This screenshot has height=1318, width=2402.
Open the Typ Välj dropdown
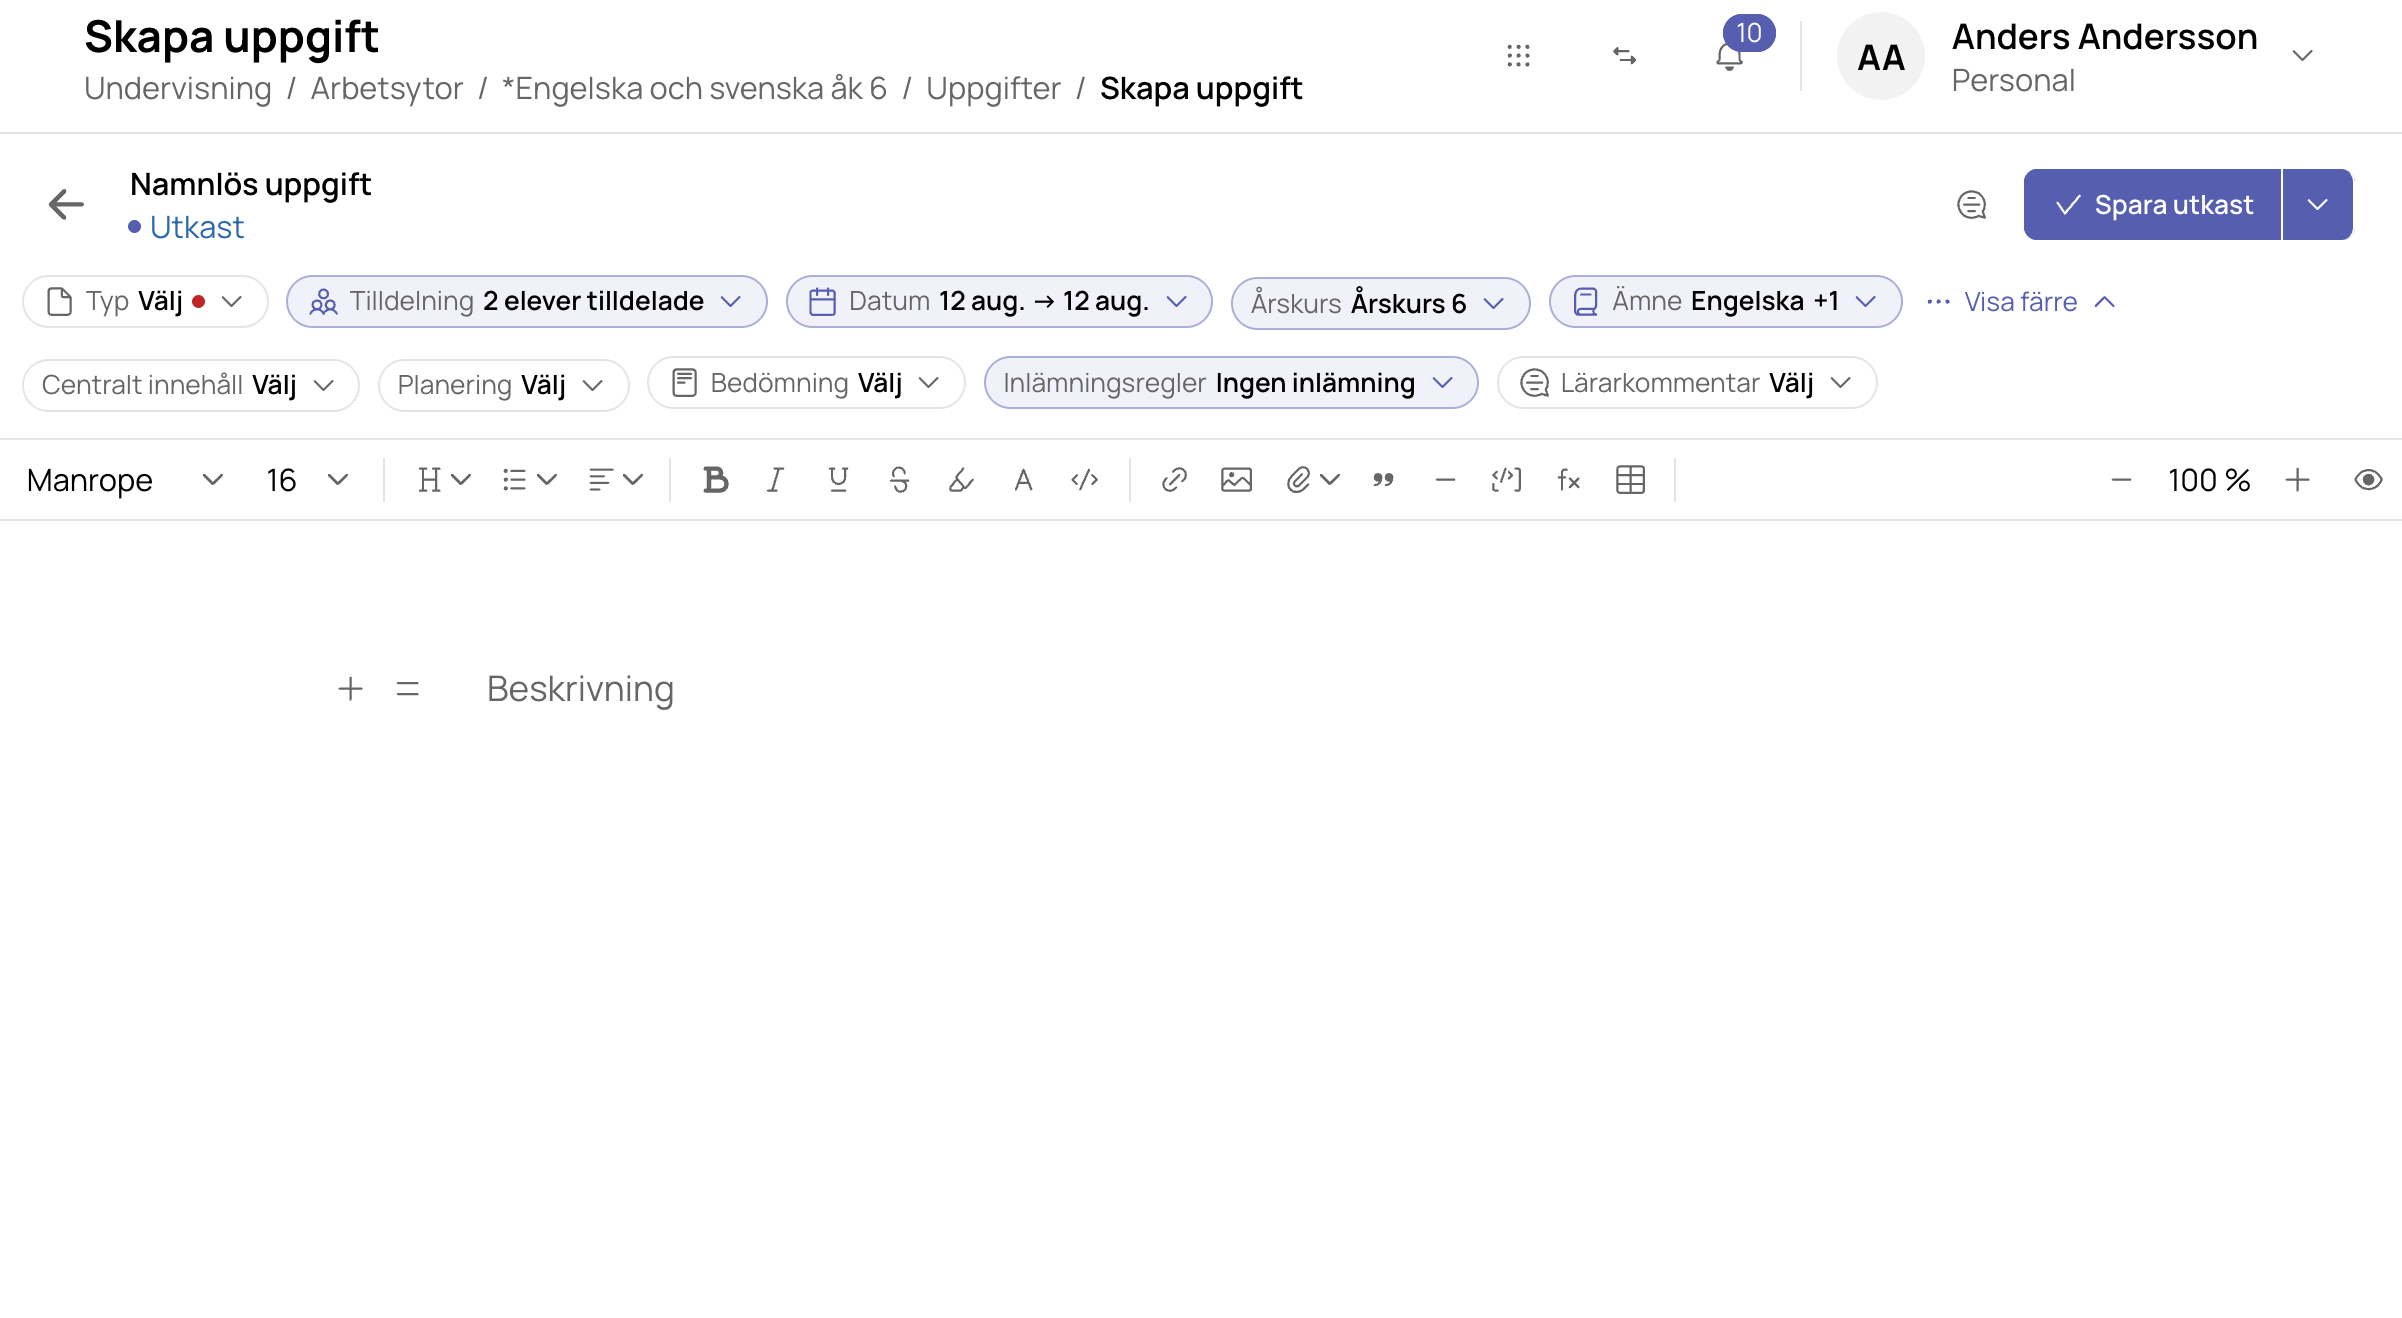[146, 302]
